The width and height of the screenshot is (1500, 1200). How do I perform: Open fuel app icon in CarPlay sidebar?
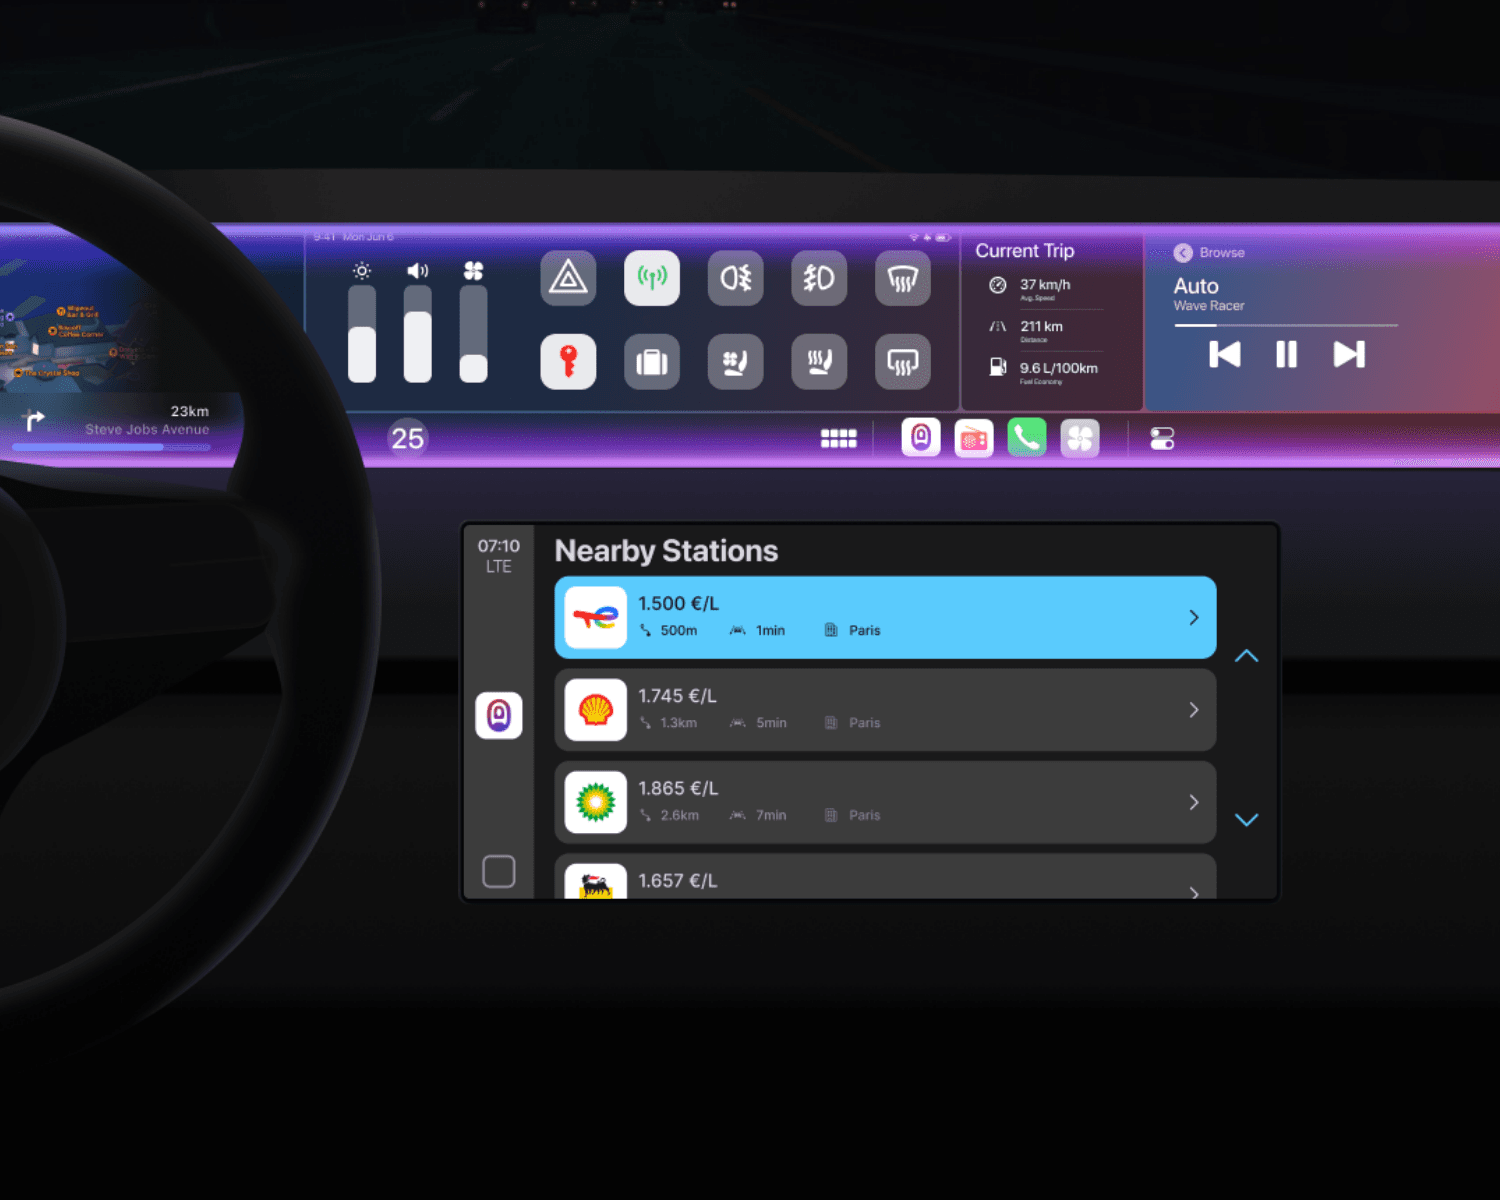click(499, 715)
